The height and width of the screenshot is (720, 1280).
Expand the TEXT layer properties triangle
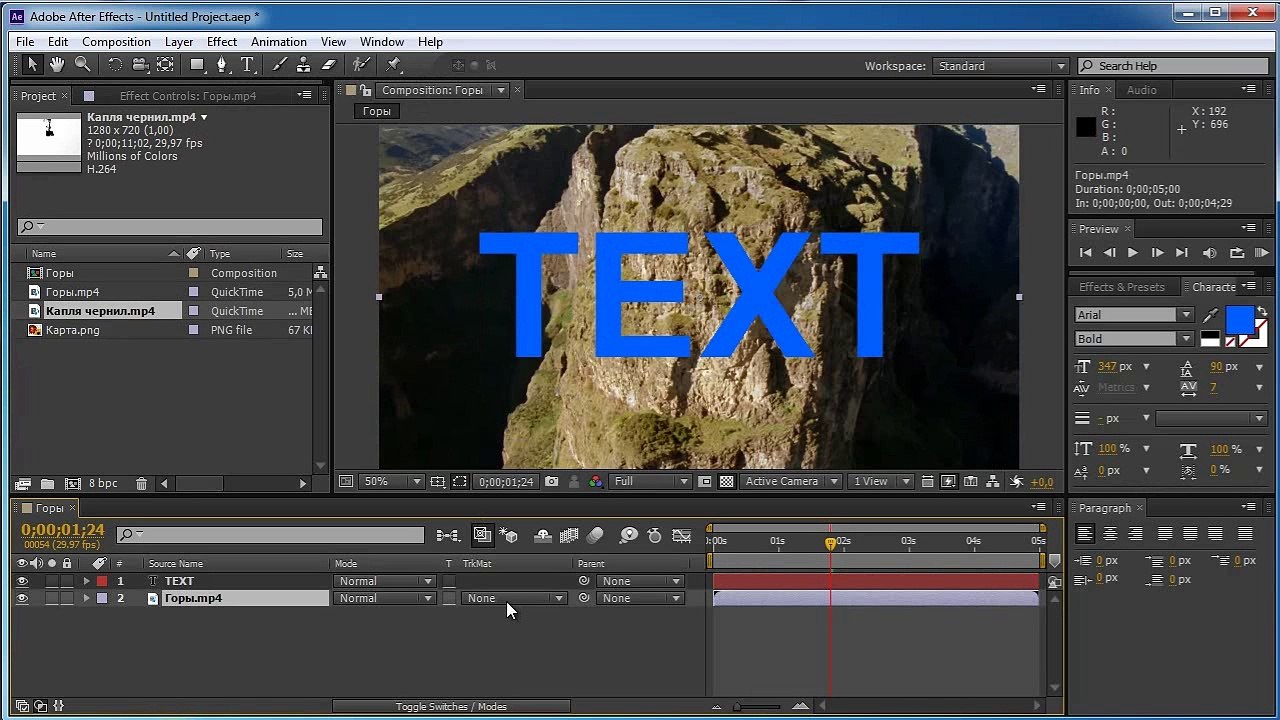click(x=86, y=581)
